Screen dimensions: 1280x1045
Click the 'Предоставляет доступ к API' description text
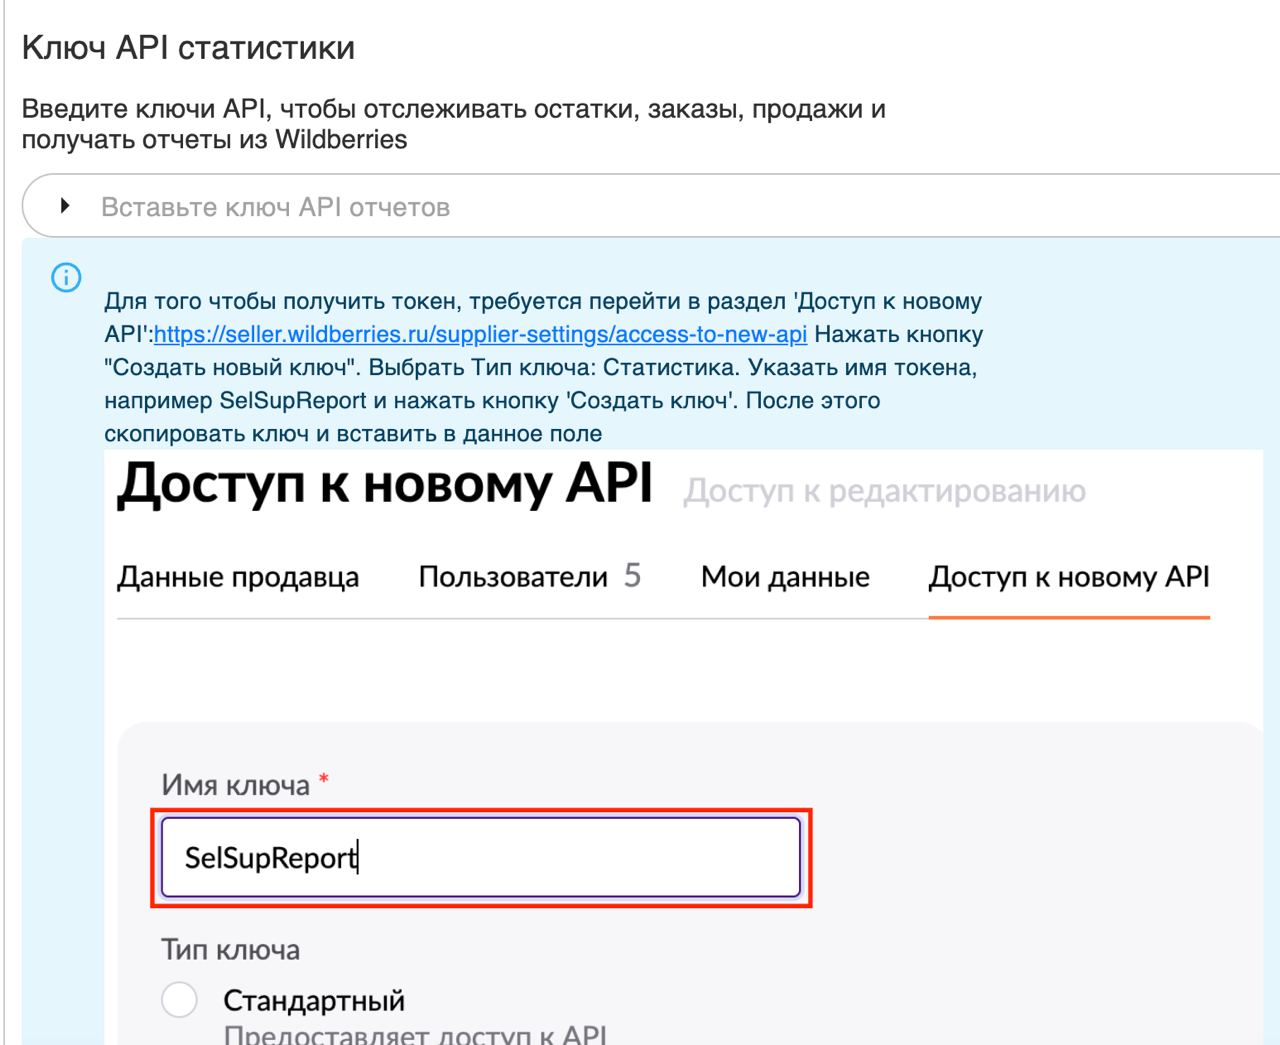414,1035
